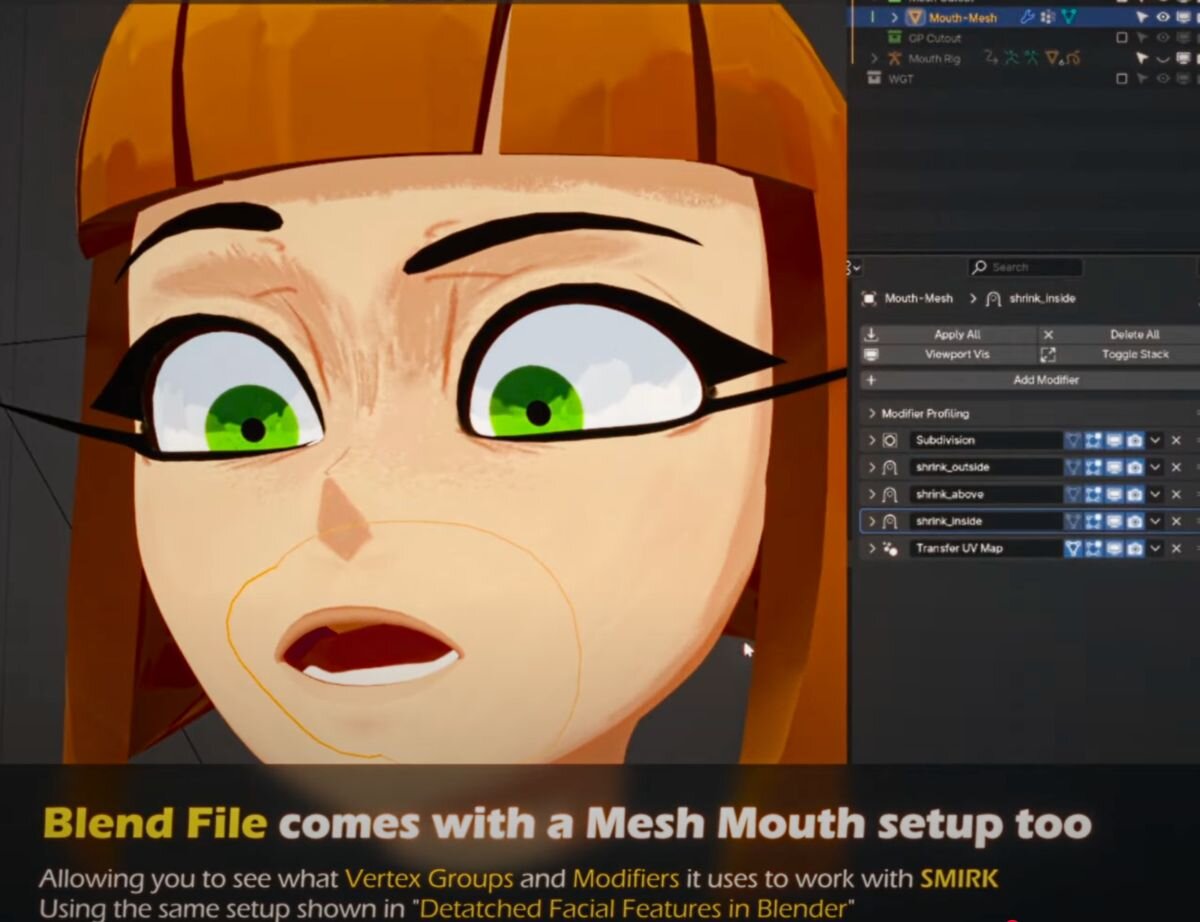Viewport: 1200px width, 922px height.
Task: Click the Add Modifier button
Action: 1031,380
